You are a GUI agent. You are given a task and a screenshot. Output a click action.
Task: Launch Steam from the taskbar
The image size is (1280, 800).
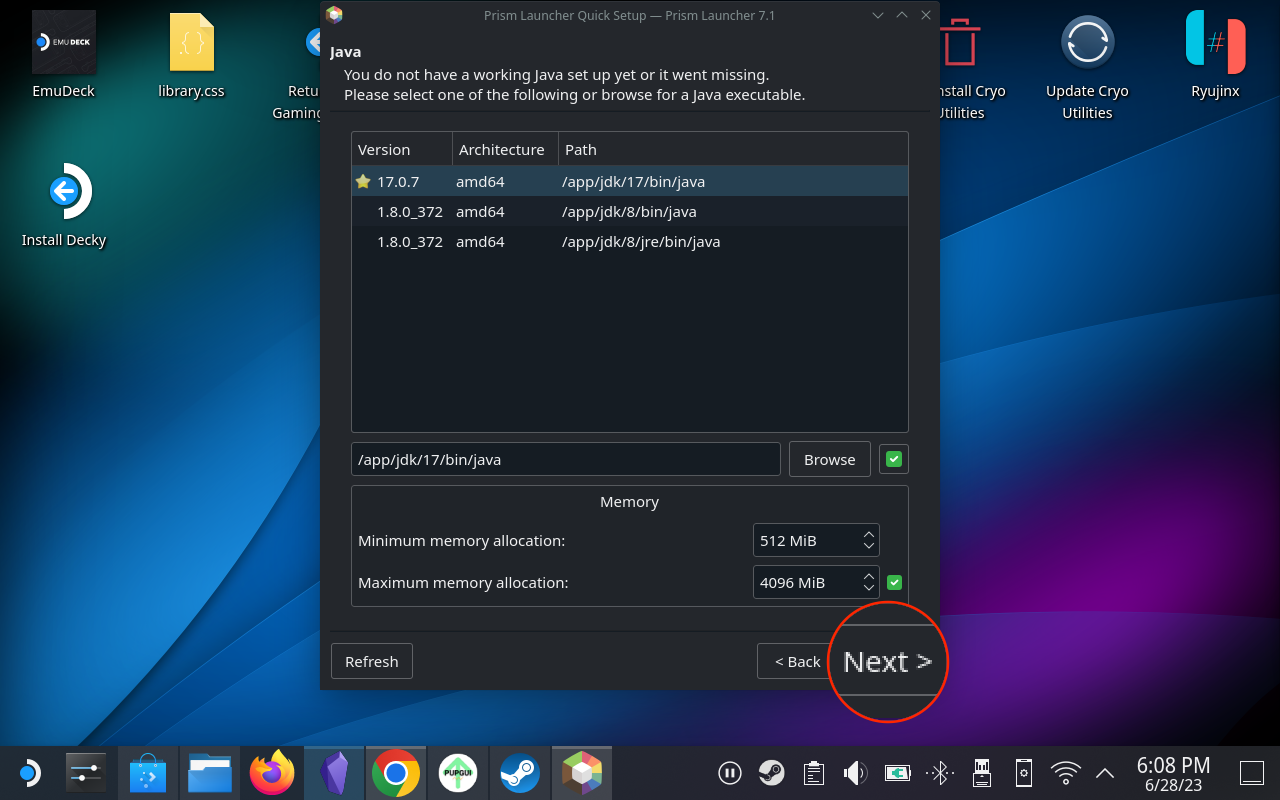tap(519, 772)
